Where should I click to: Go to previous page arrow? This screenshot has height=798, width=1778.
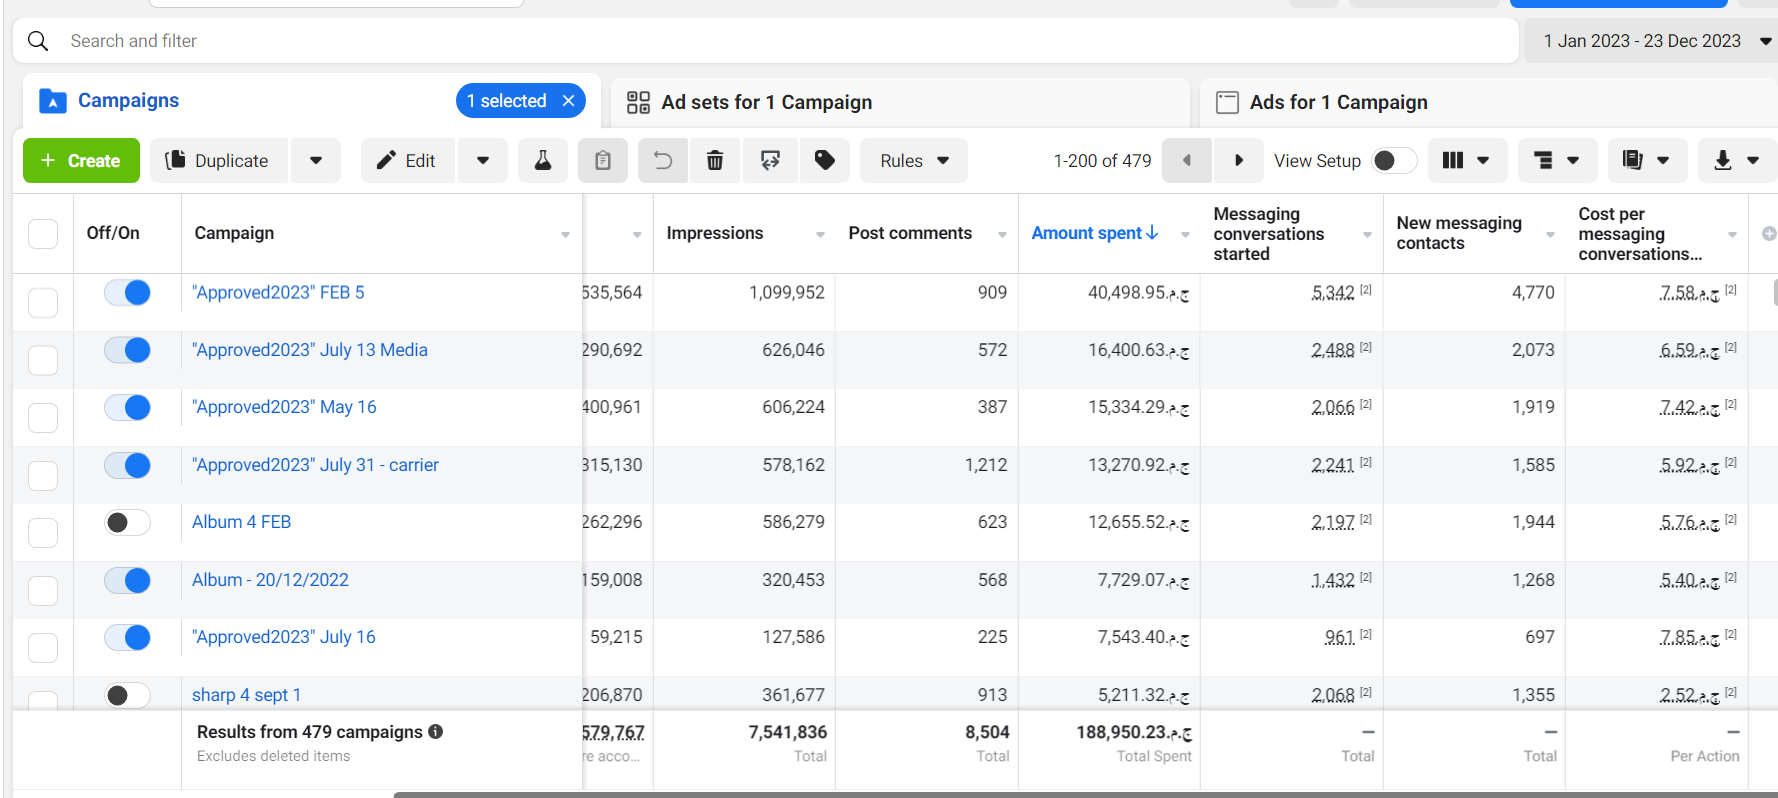[1187, 160]
